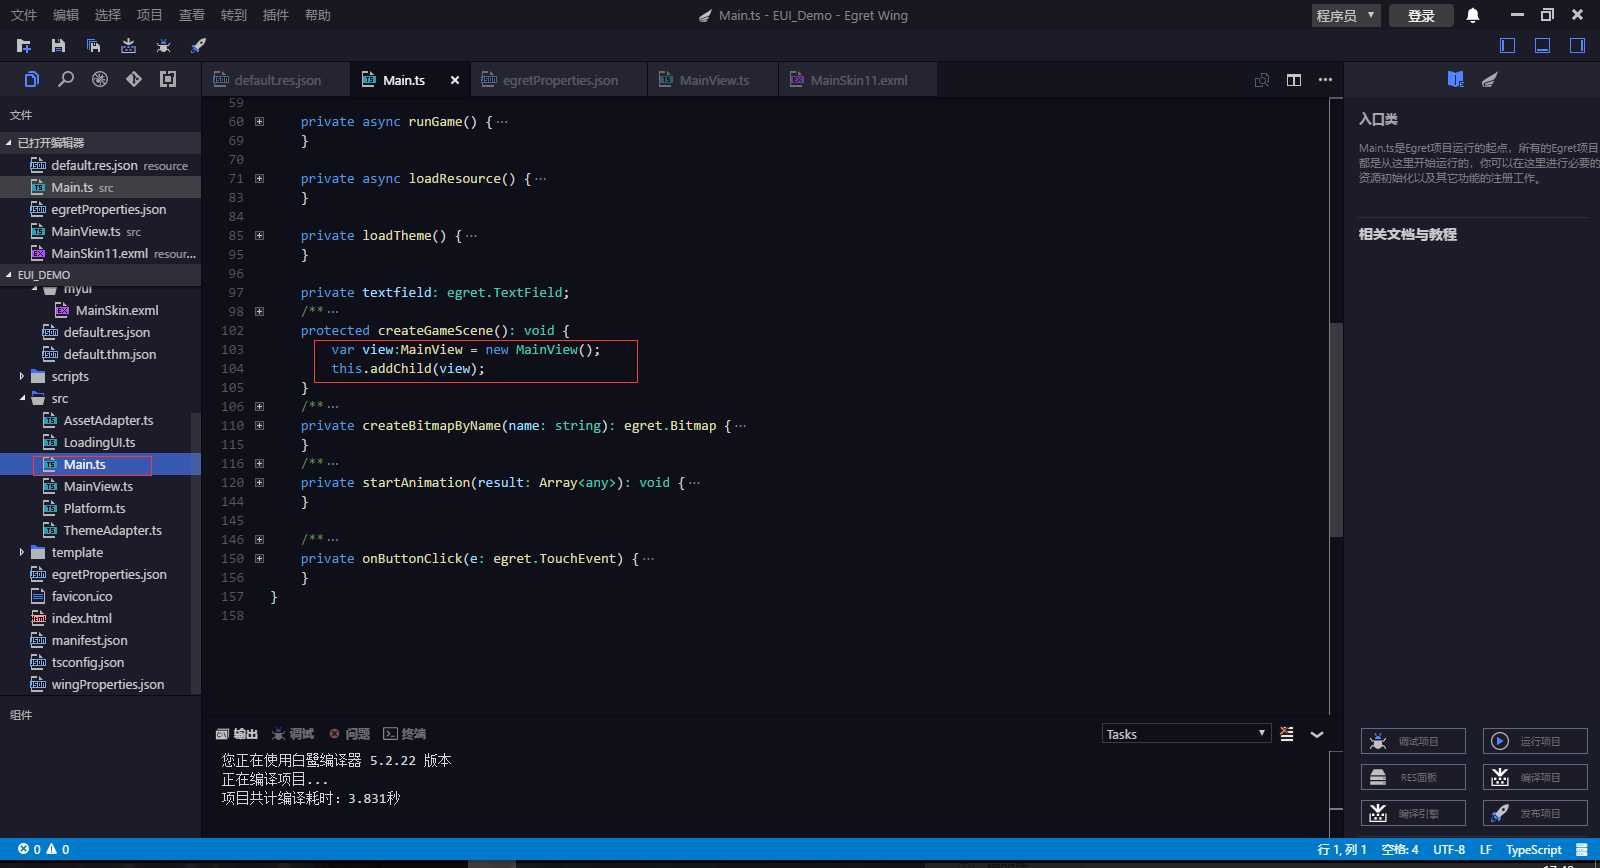Close the Main.ts editor tab
The width and height of the screenshot is (1600, 868).
click(x=455, y=80)
